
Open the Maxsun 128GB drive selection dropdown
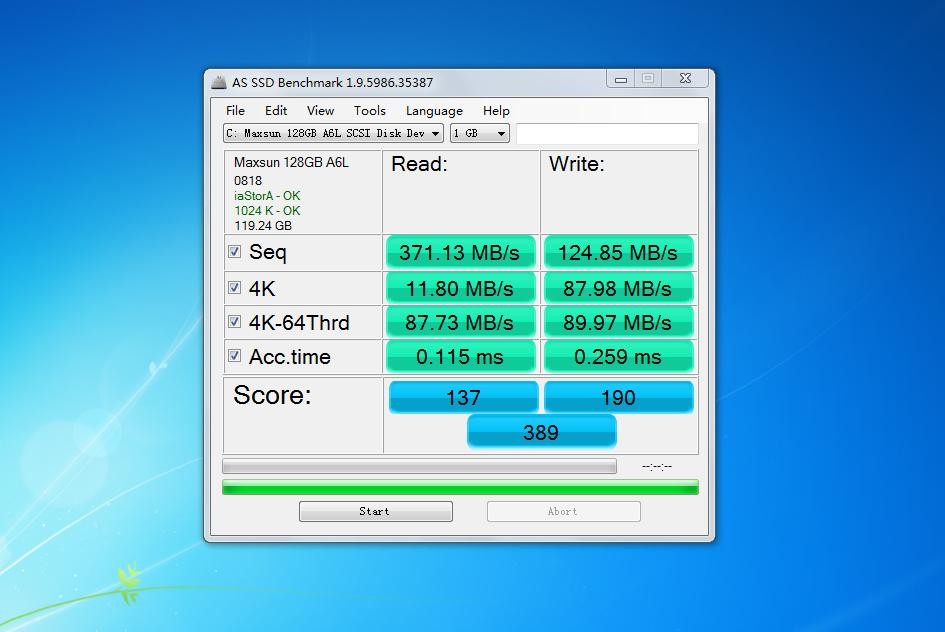click(333, 133)
